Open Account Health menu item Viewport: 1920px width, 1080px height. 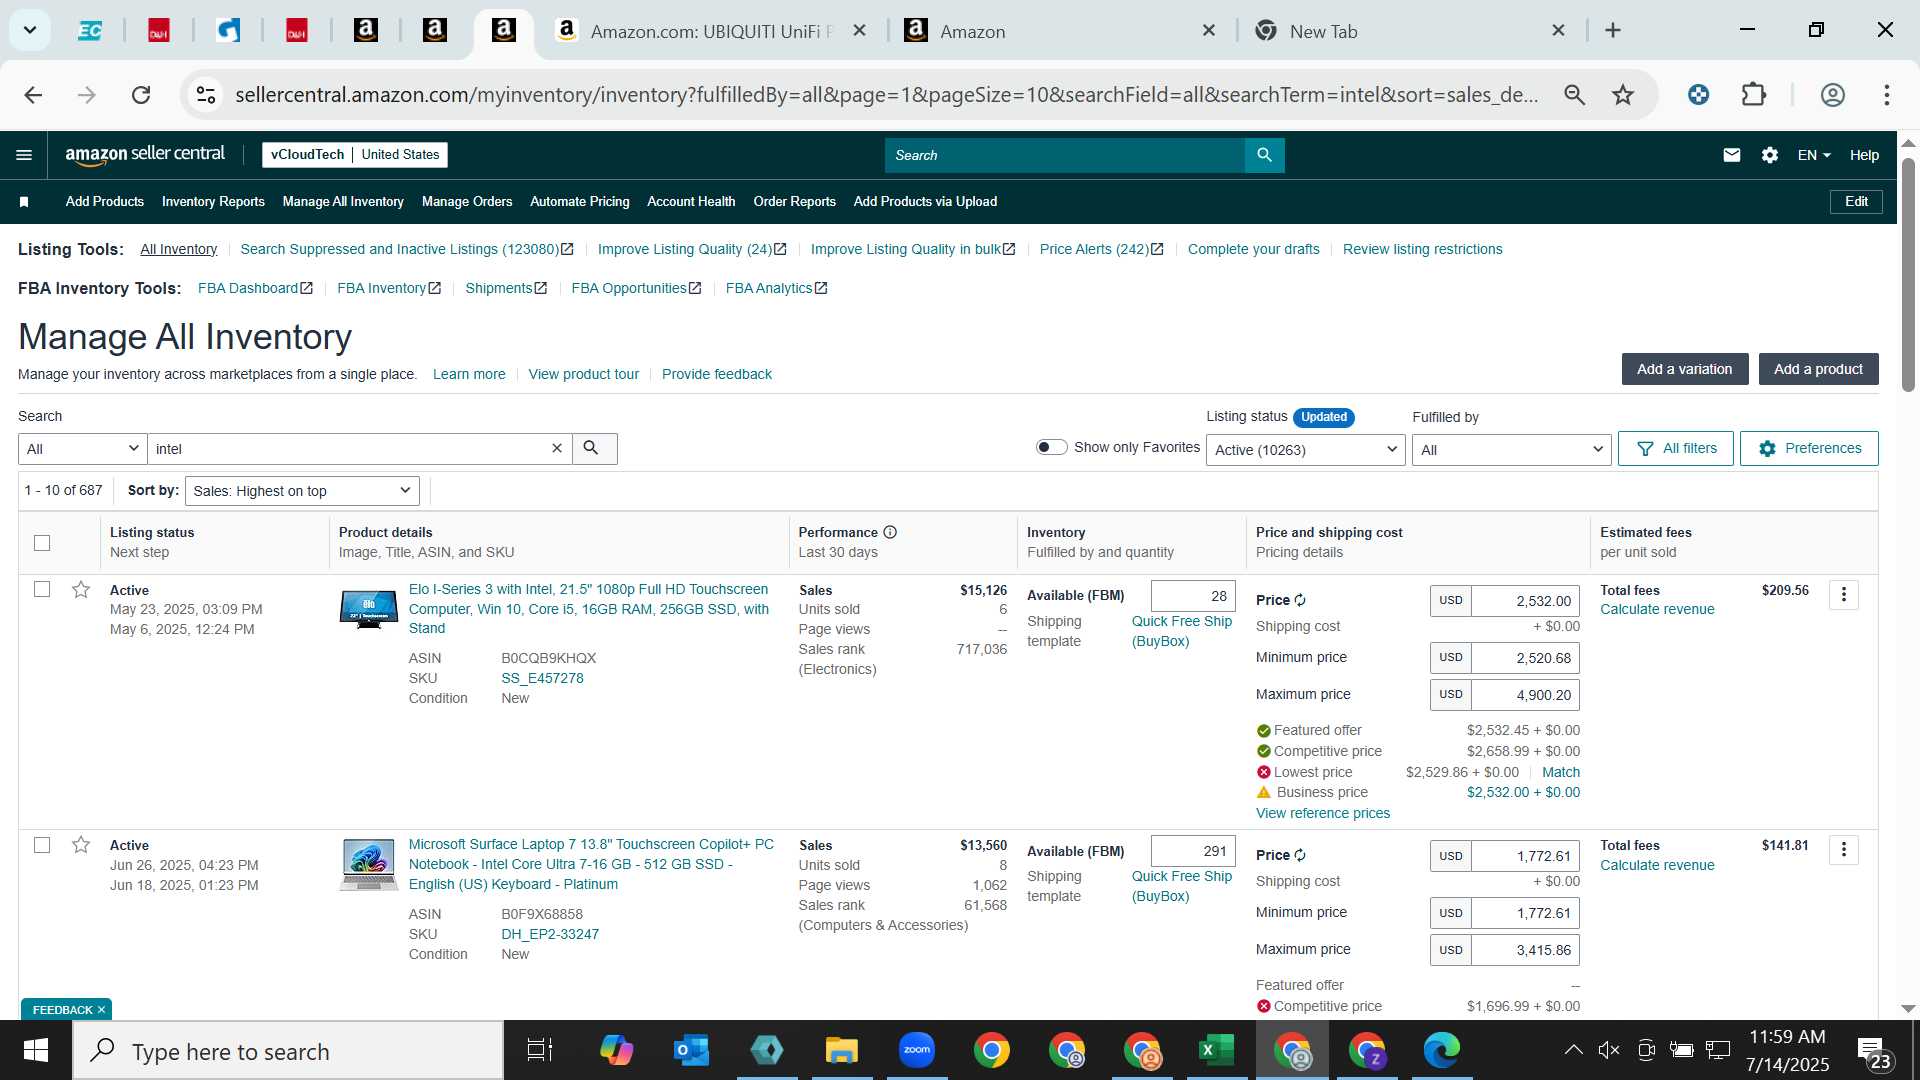(691, 202)
